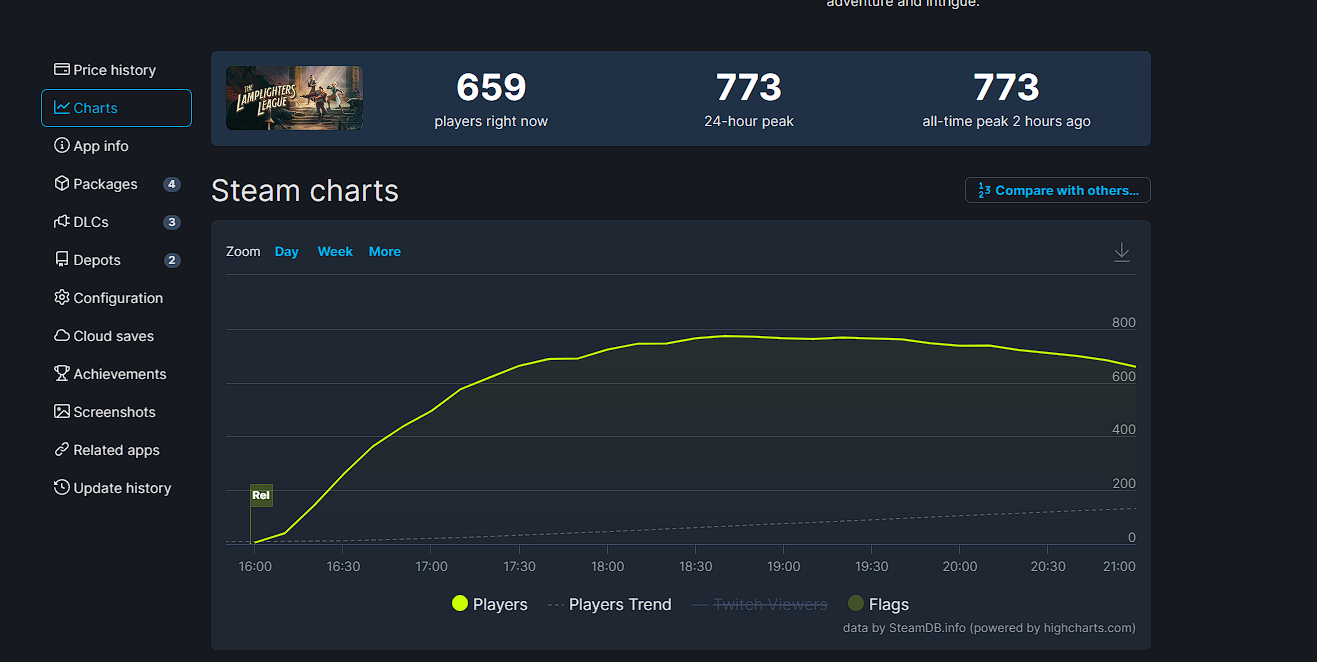Click the Packages cube icon
Screen dimensions: 1317x662
[x=62, y=184]
